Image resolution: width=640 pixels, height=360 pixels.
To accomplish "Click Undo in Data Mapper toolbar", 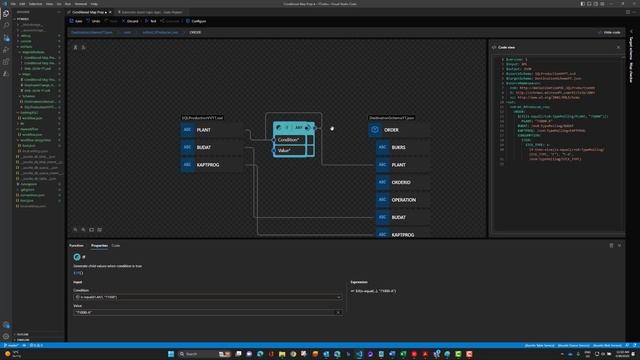I will point(93,21).
